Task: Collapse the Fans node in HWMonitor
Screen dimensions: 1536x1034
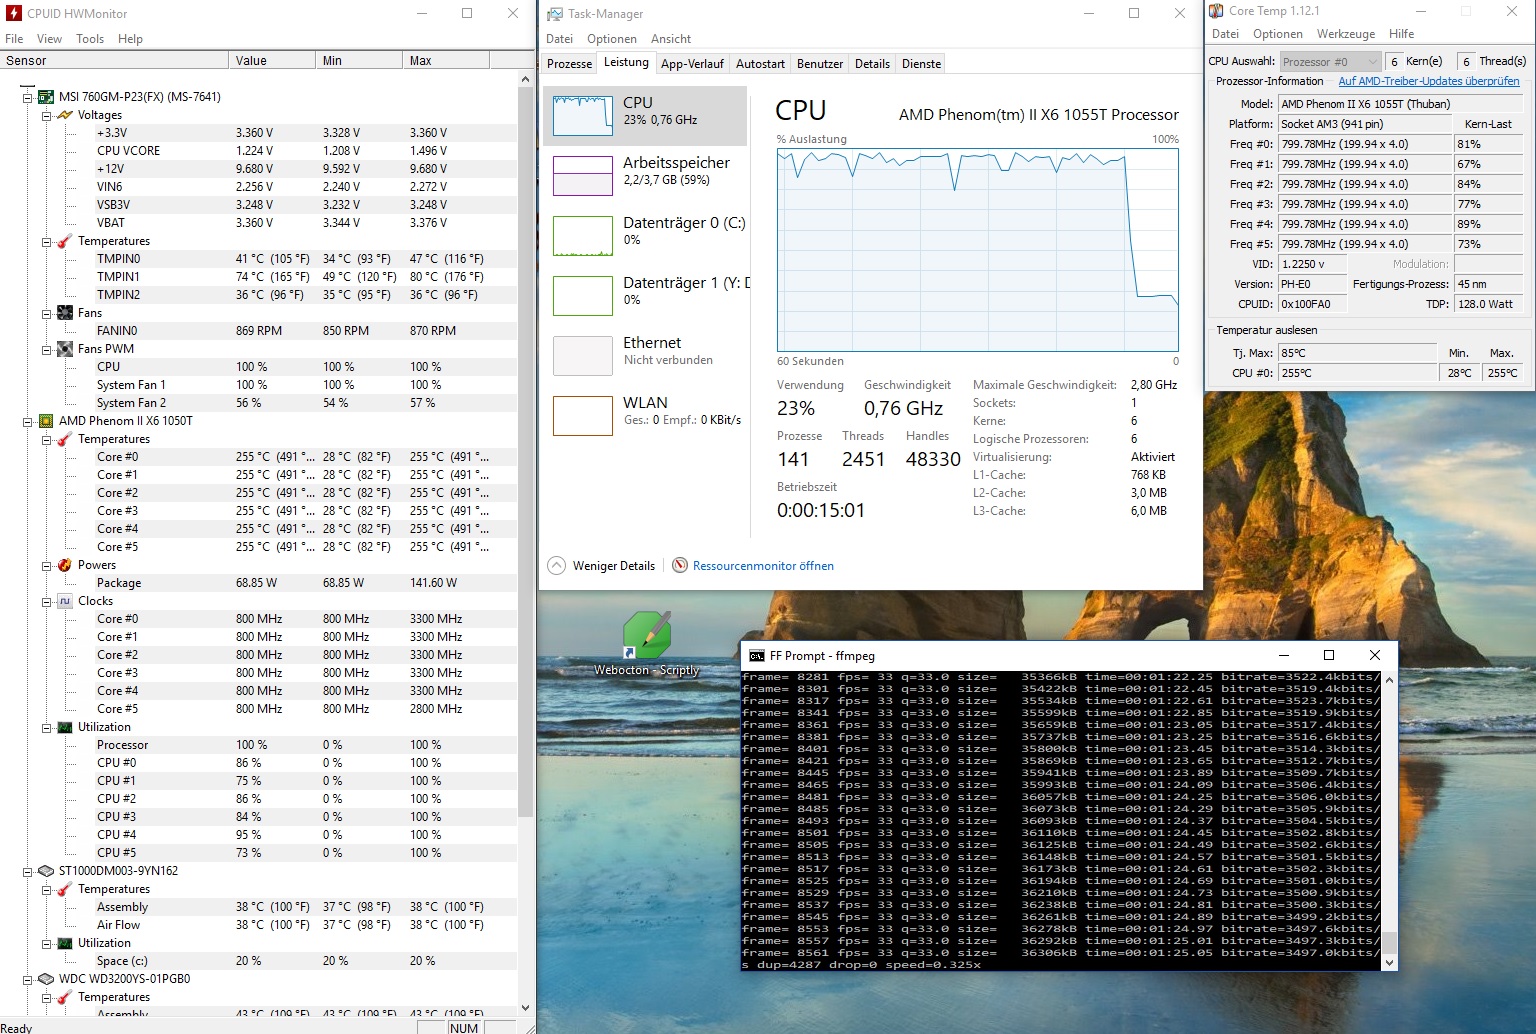Action: [47, 313]
